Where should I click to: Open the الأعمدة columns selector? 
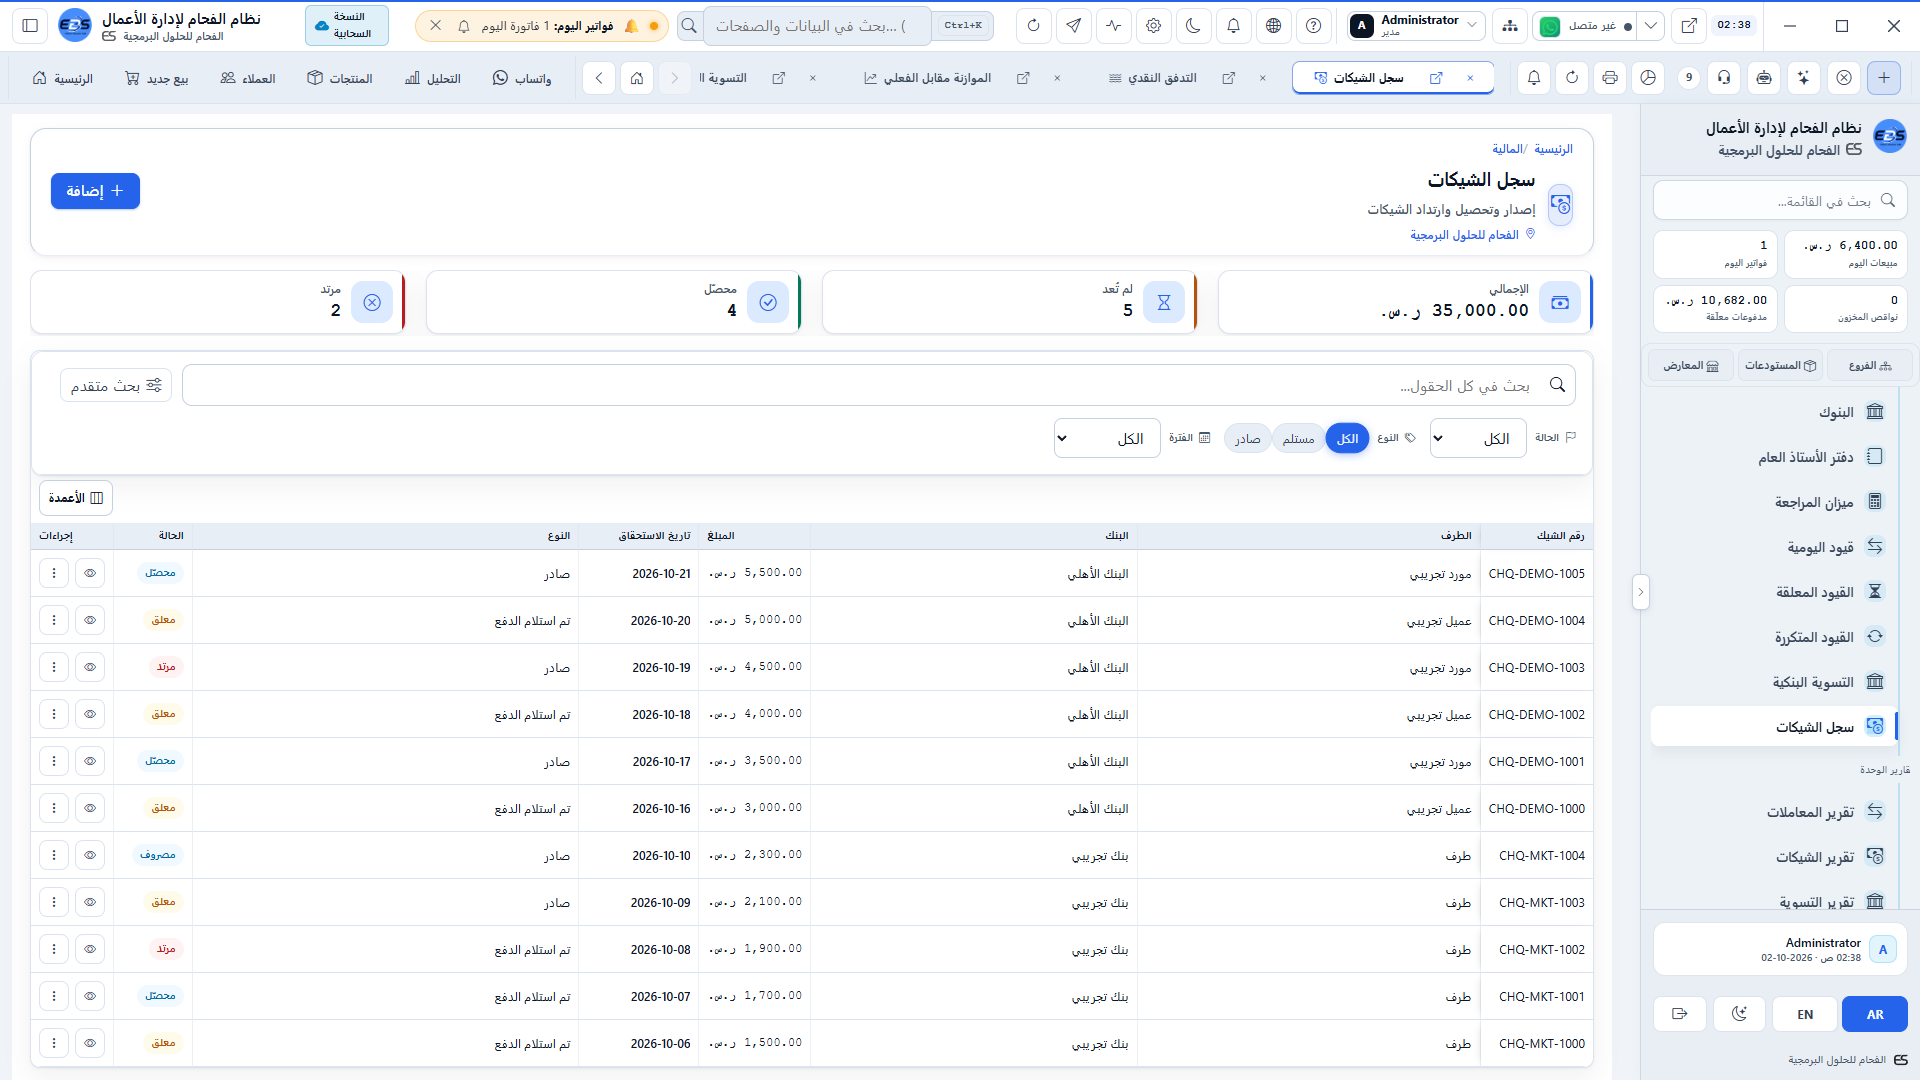pyautogui.click(x=76, y=498)
